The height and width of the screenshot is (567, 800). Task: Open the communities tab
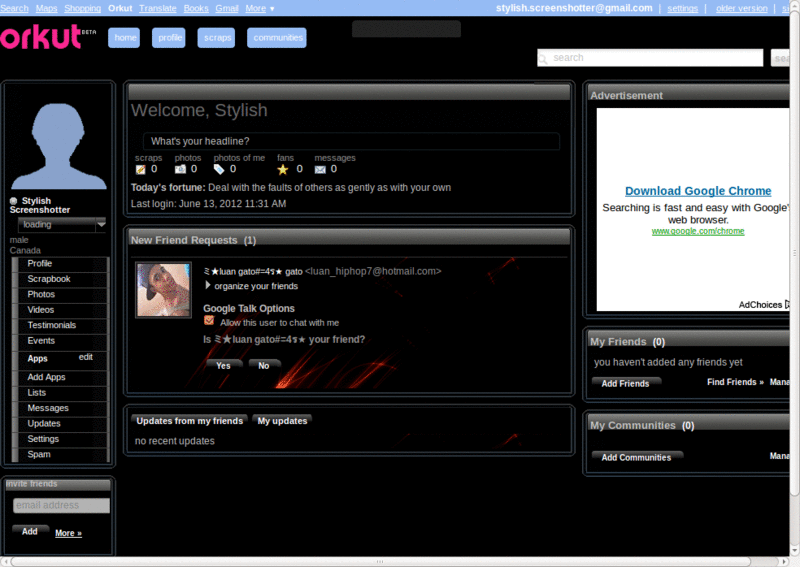[277, 38]
